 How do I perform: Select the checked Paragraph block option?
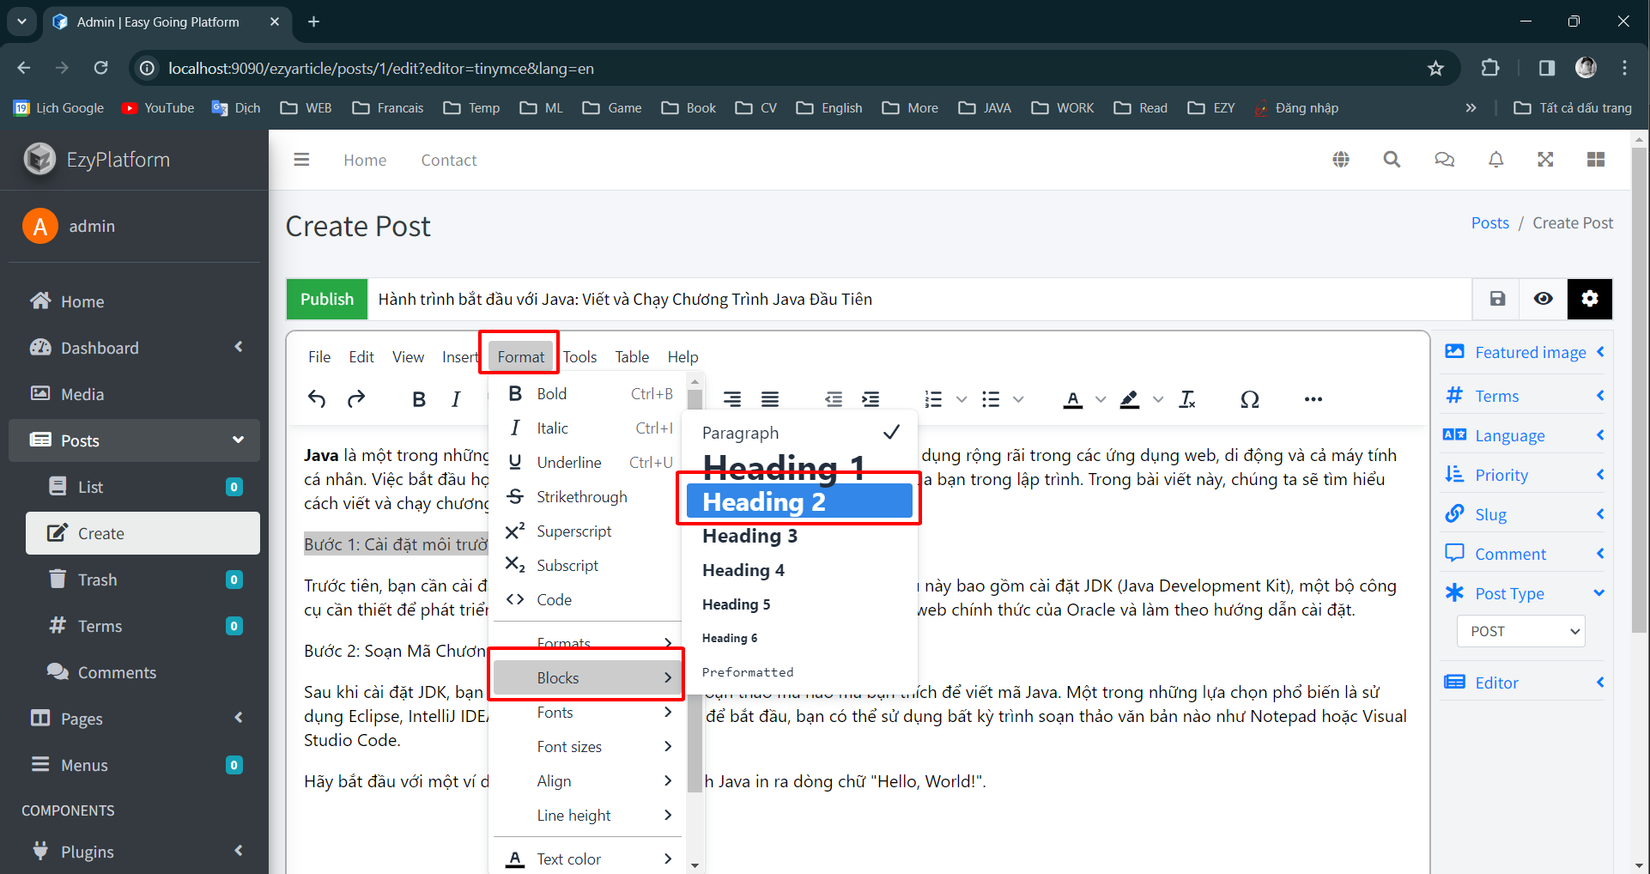pos(799,433)
